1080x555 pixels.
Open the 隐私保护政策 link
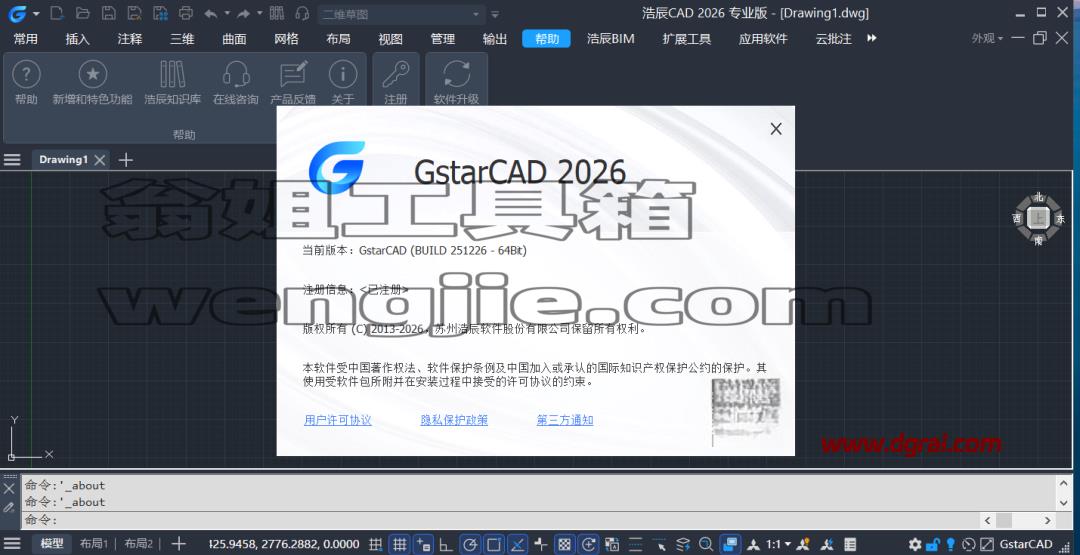click(x=454, y=420)
